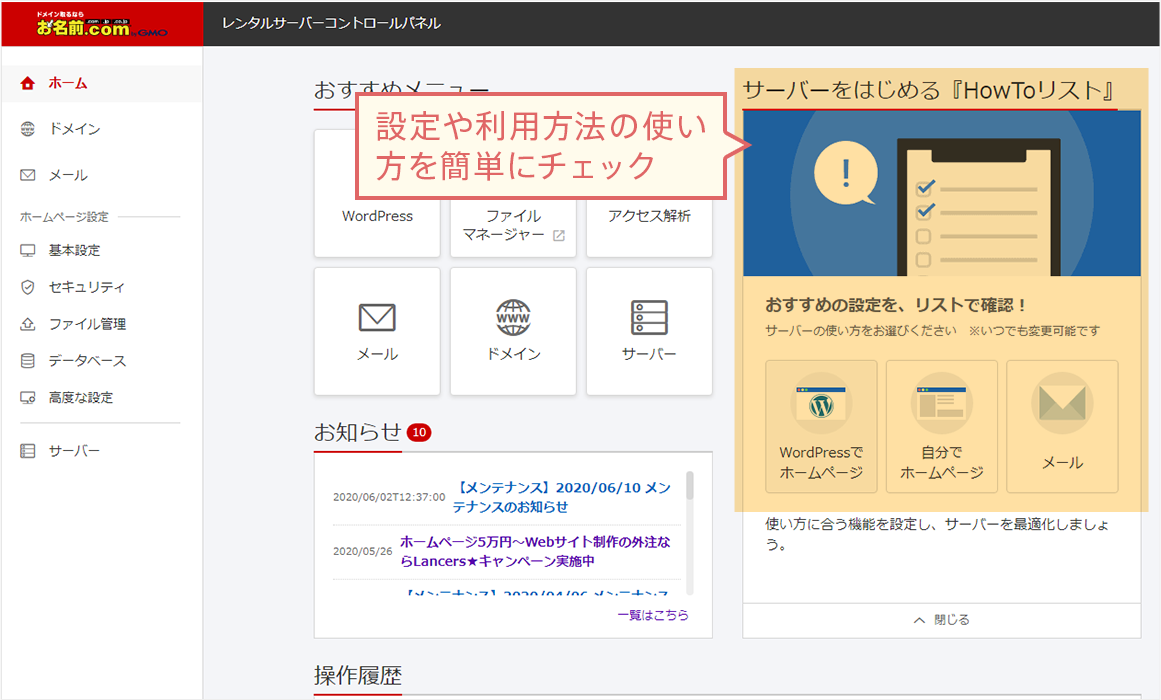The height and width of the screenshot is (700, 1161).
Task: Click the WordPress logo in the HowTo list
Action: (821, 404)
